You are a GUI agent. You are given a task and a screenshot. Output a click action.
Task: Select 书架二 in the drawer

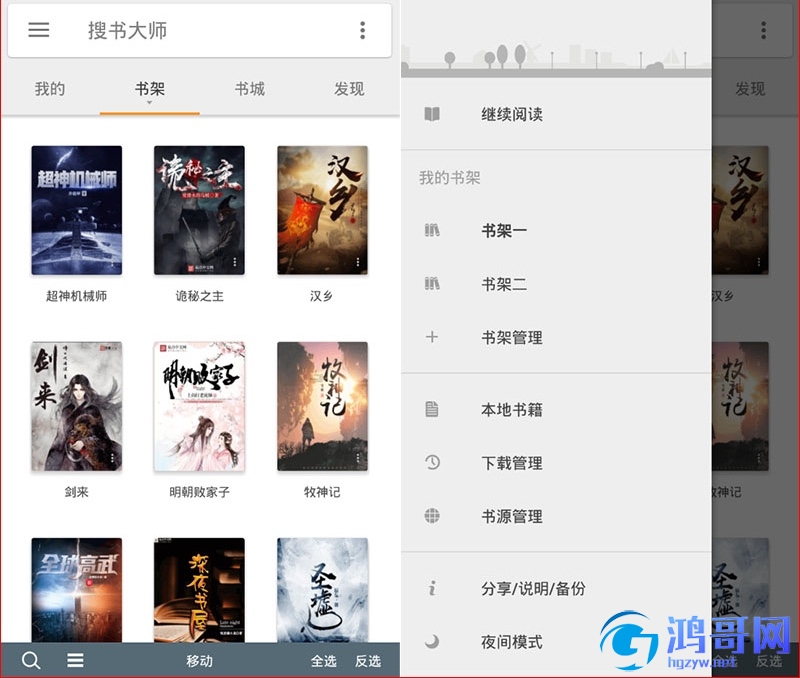click(x=556, y=284)
